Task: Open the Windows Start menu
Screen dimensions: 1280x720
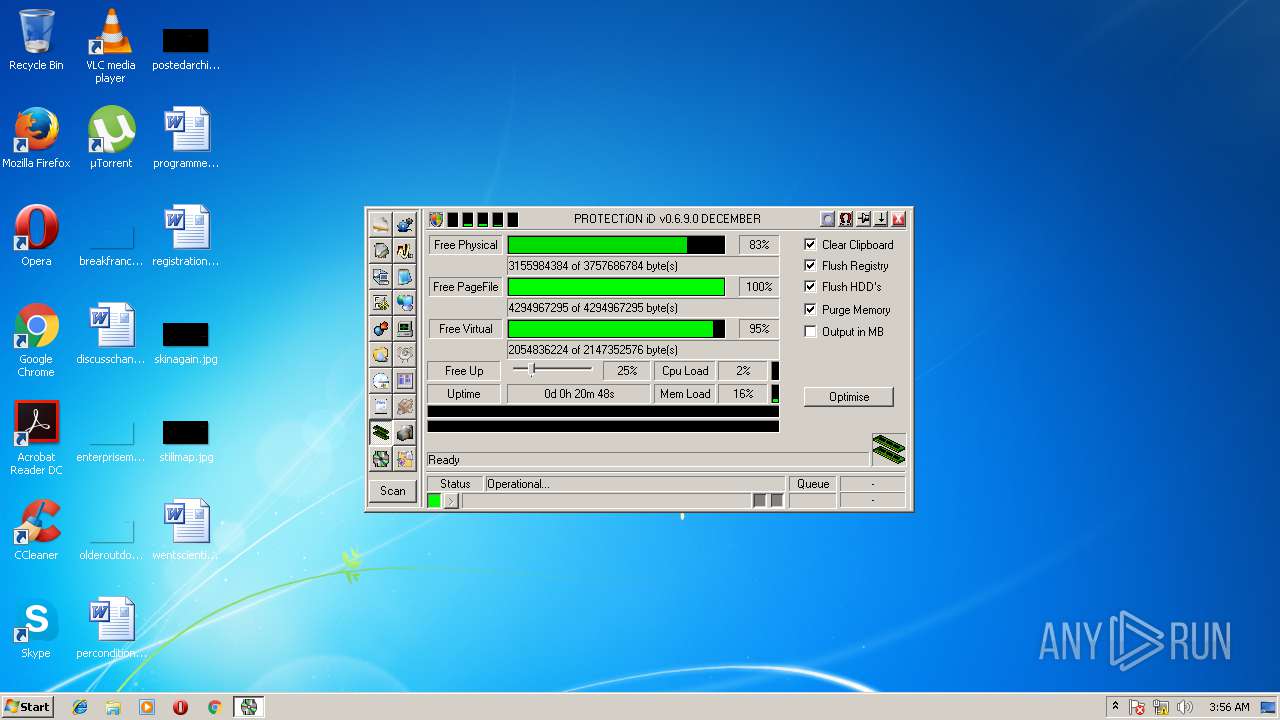Action: click(x=27, y=706)
